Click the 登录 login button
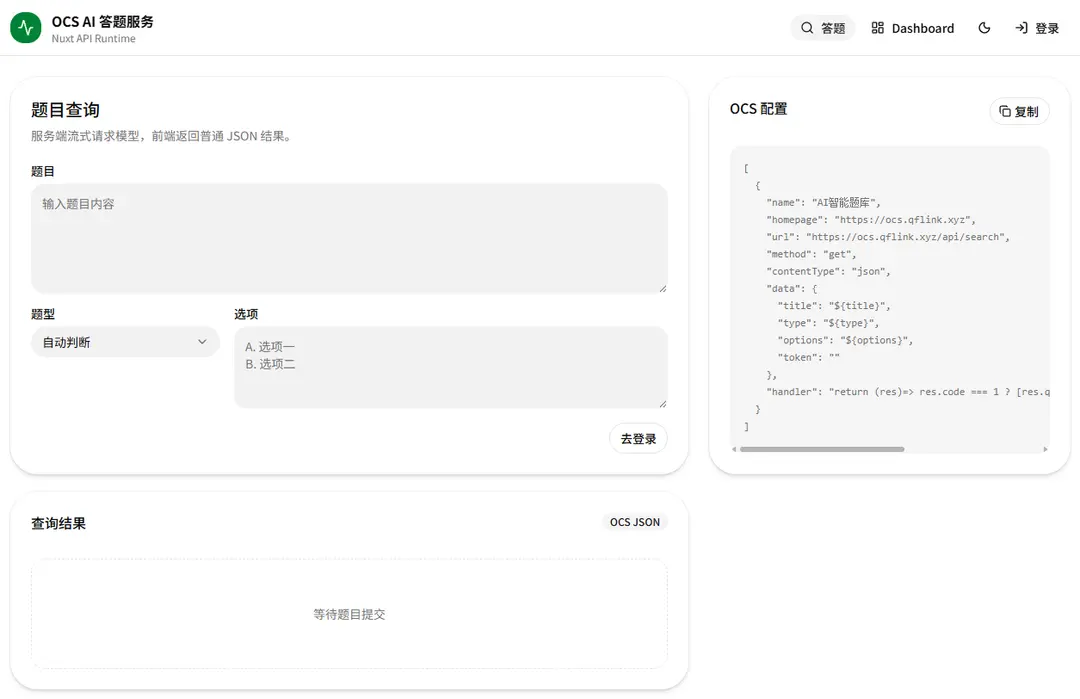 1037,28
